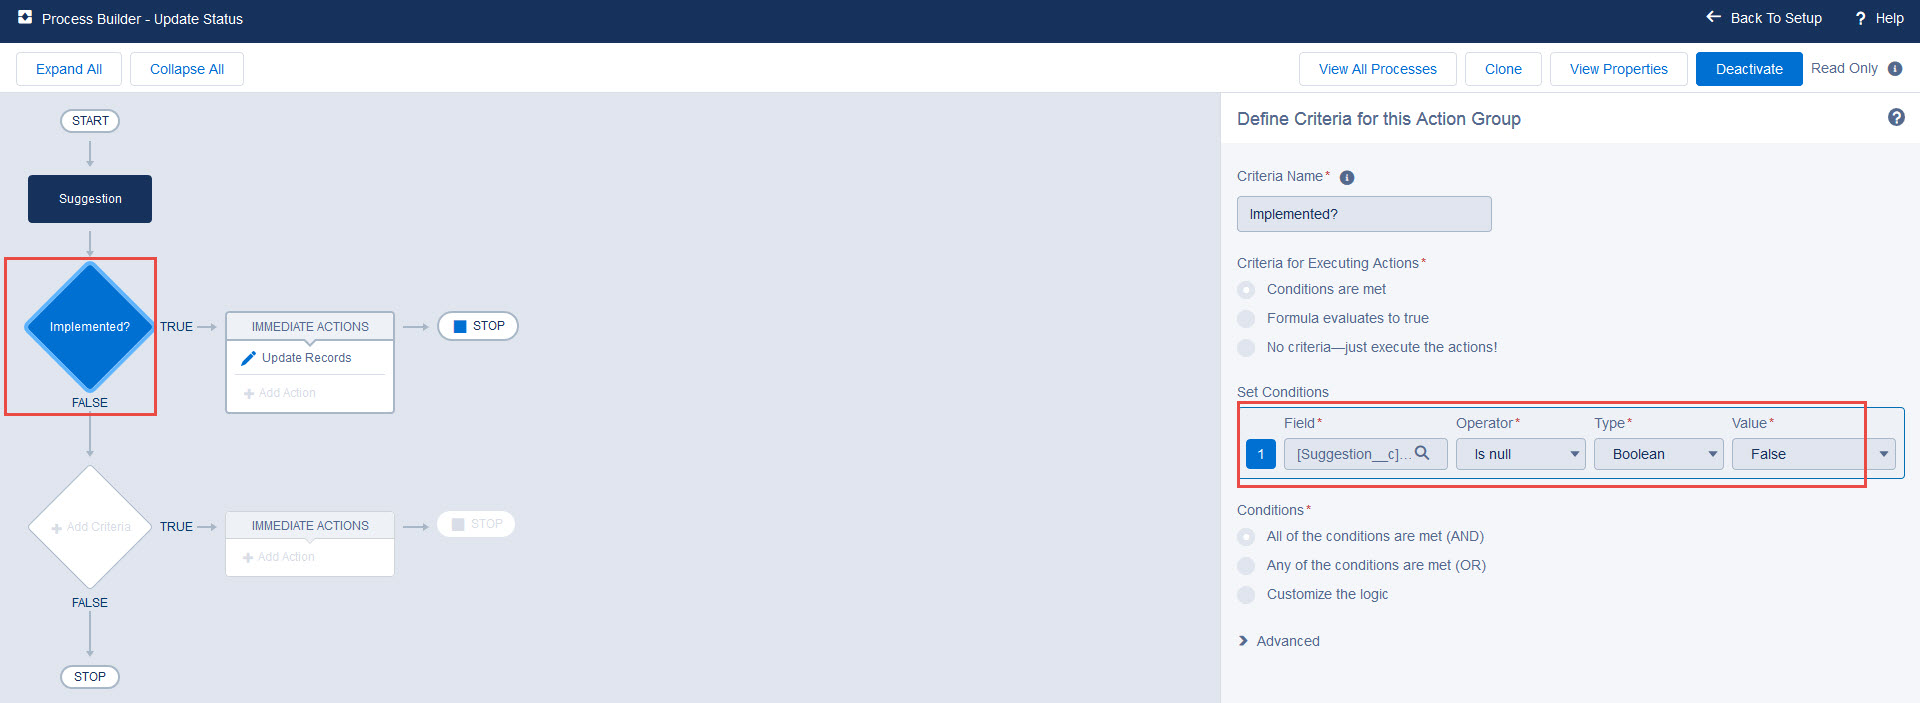Click the Read Only info icon
The width and height of the screenshot is (1920, 703).
pyautogui.click(x=1895, y=69)
